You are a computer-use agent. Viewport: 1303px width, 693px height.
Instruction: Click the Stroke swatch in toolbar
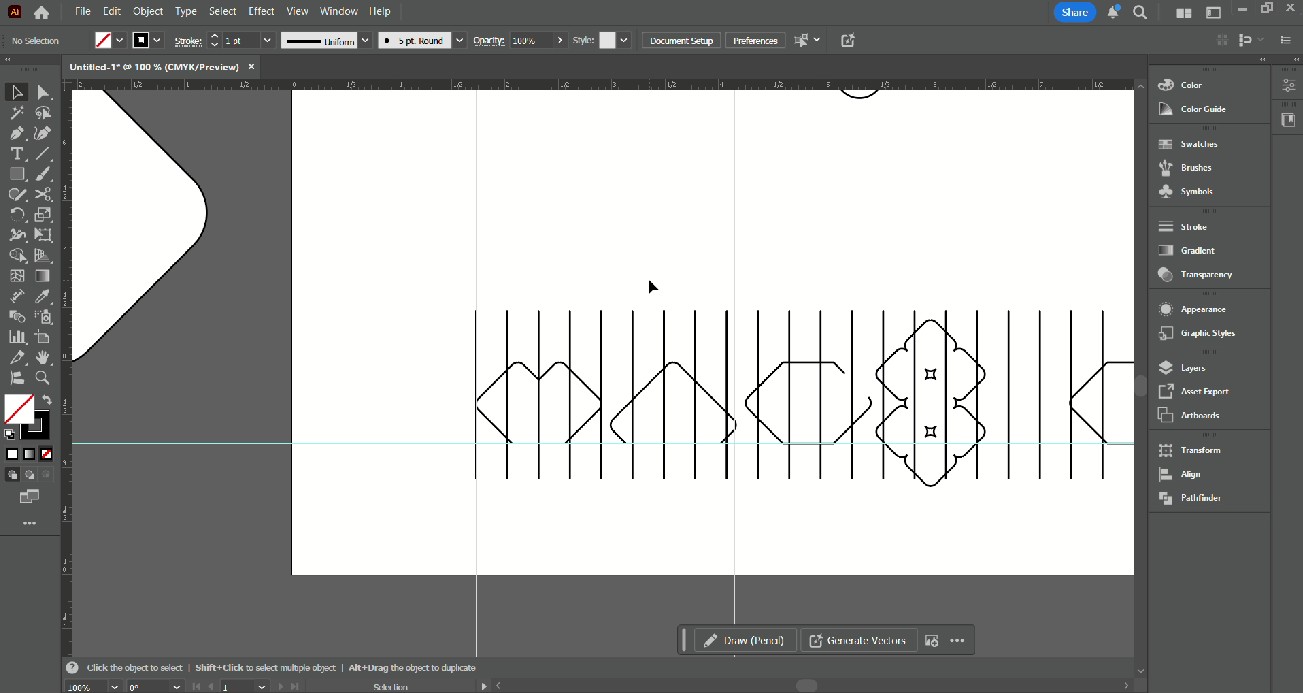pos(34,425)
